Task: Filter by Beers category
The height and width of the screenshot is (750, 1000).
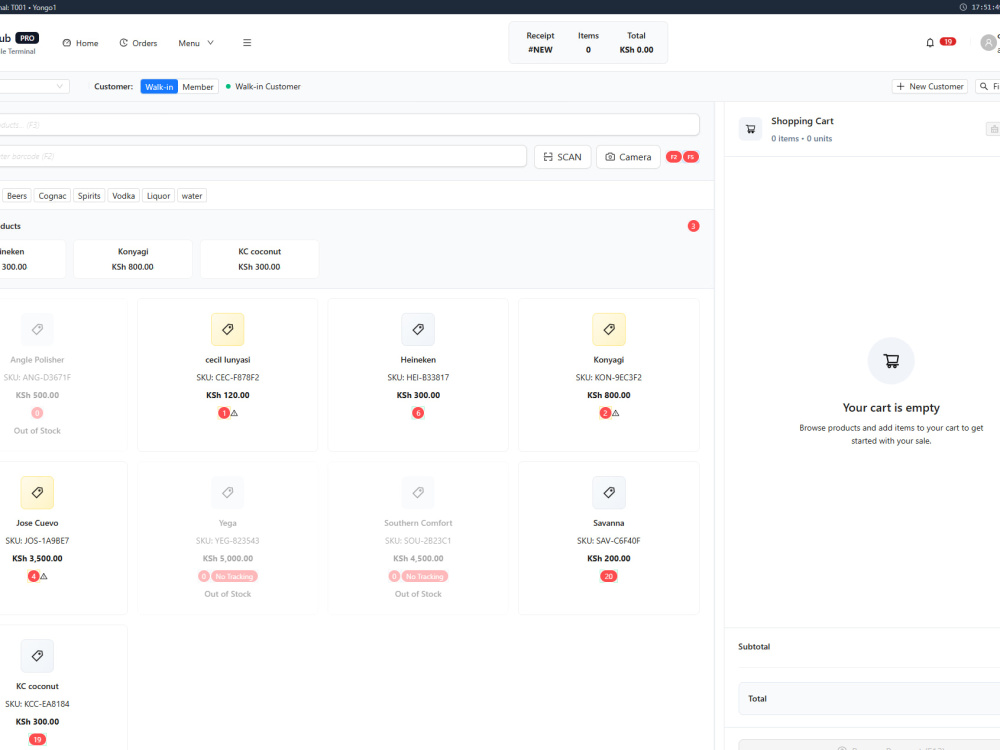Action: [17, 196]
